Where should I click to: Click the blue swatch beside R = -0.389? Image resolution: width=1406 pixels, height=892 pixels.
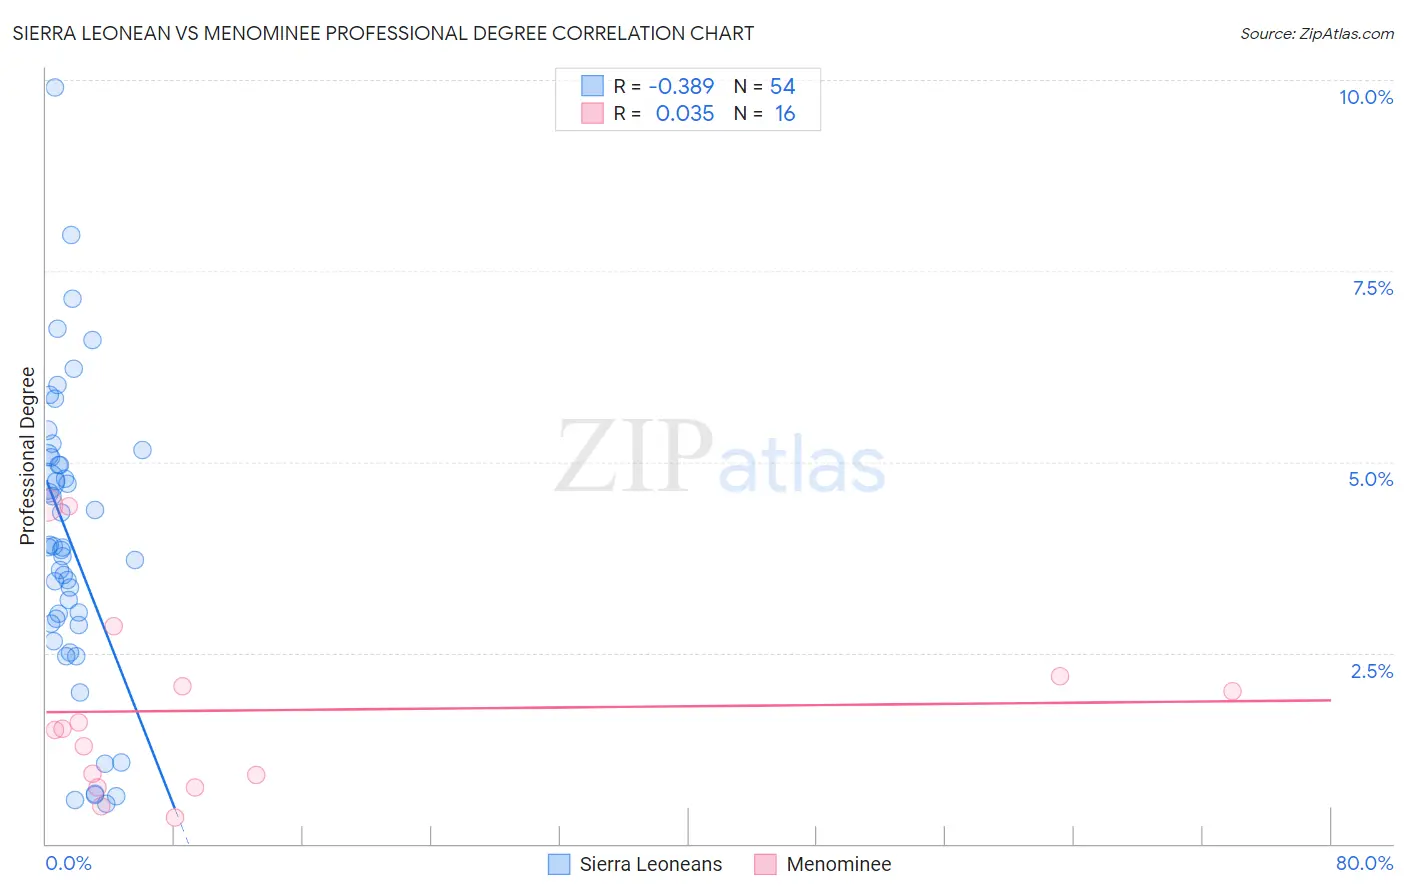tap(592, 86)
